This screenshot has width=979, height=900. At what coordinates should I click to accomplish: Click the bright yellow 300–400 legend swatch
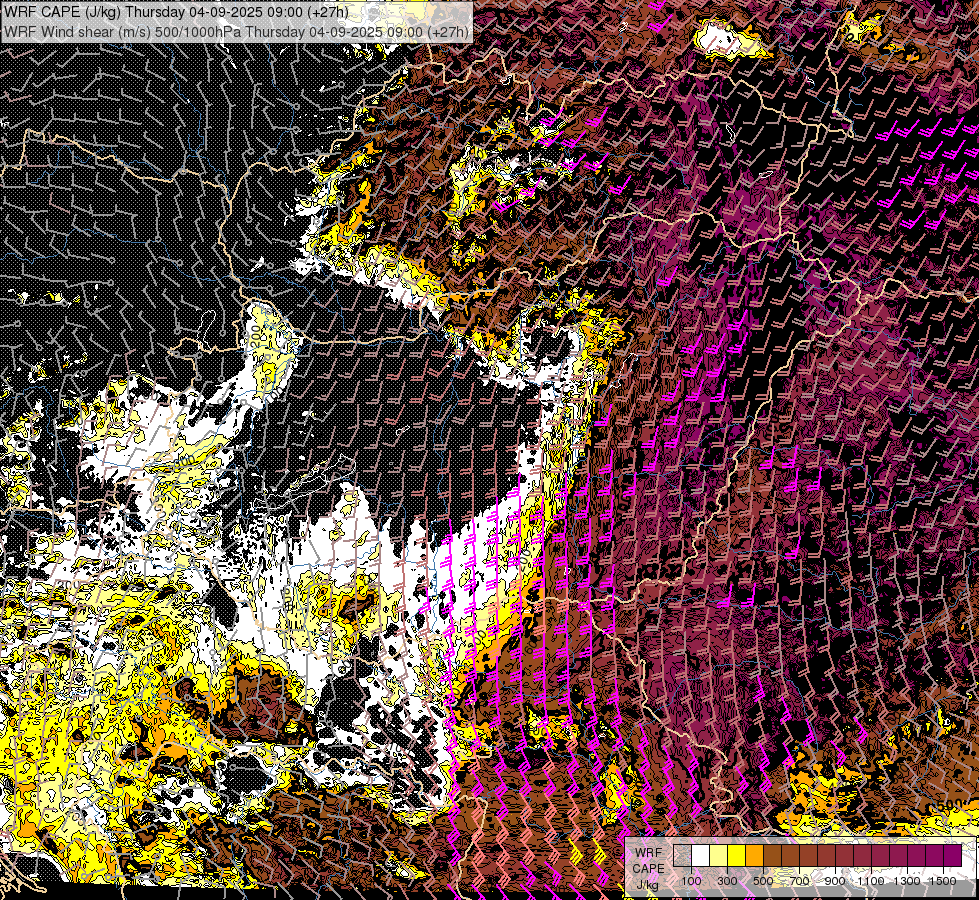pyautogui.click(x=737, y=856)
